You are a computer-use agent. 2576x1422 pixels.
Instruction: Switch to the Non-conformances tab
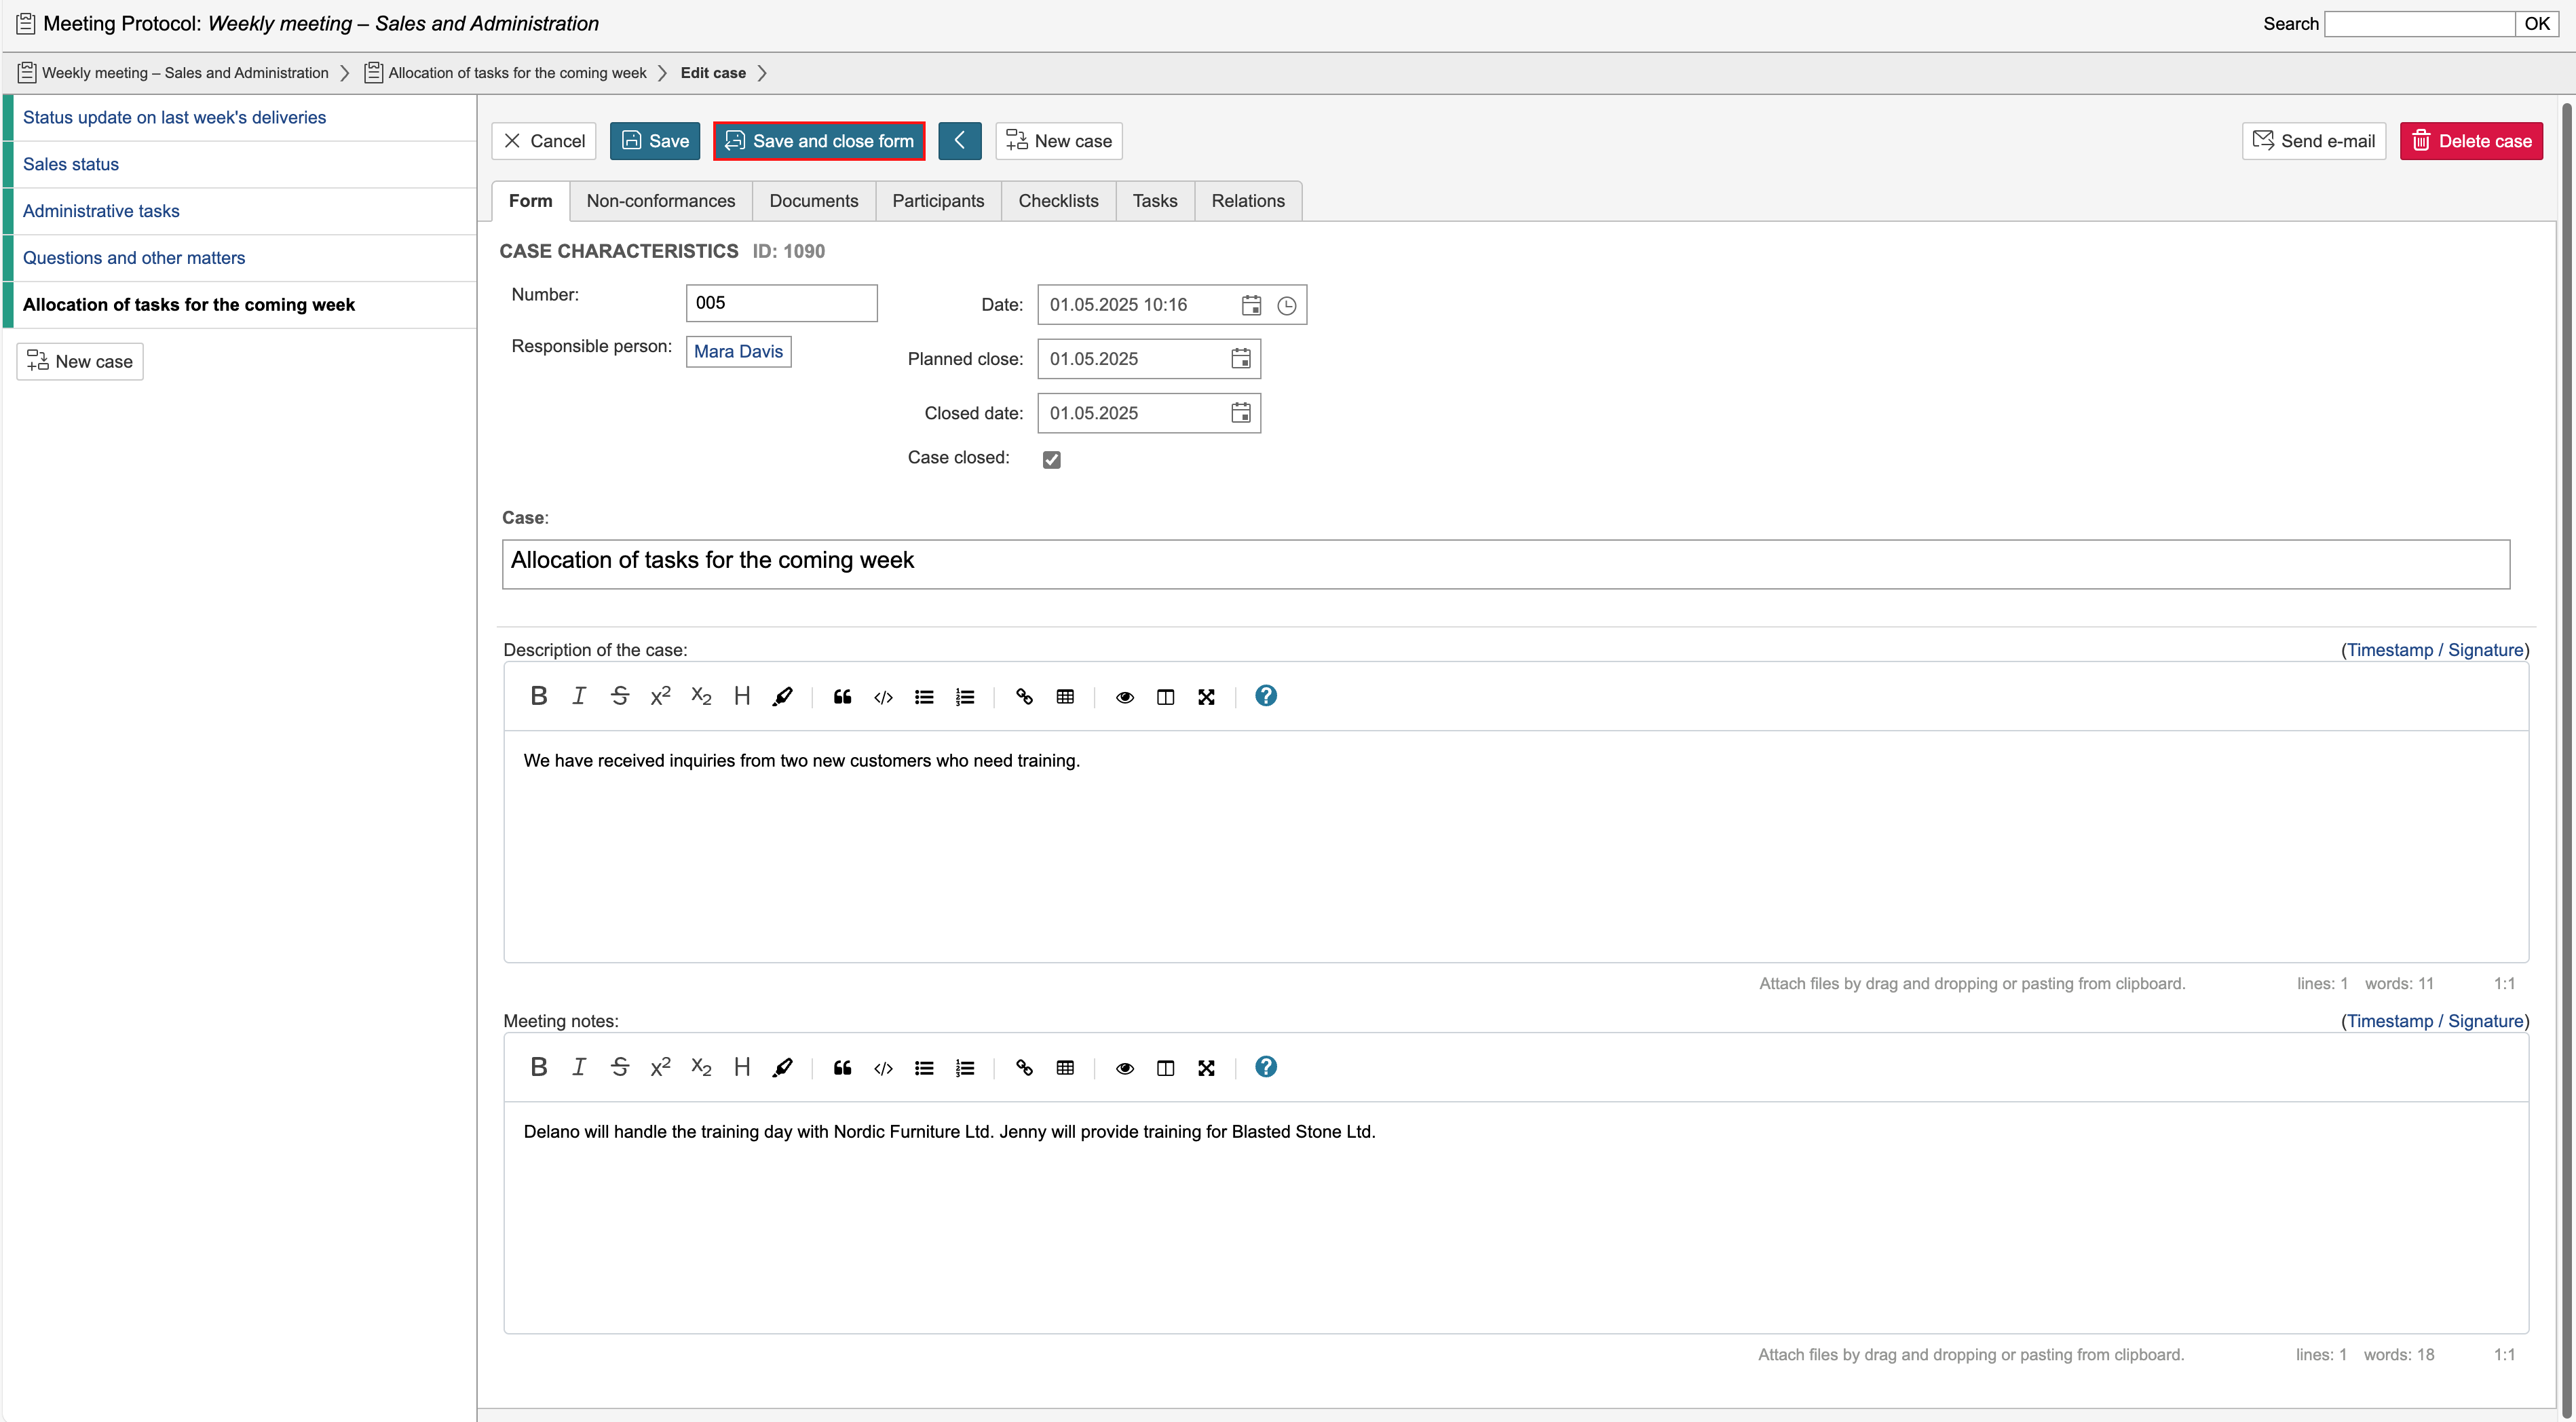660,201
